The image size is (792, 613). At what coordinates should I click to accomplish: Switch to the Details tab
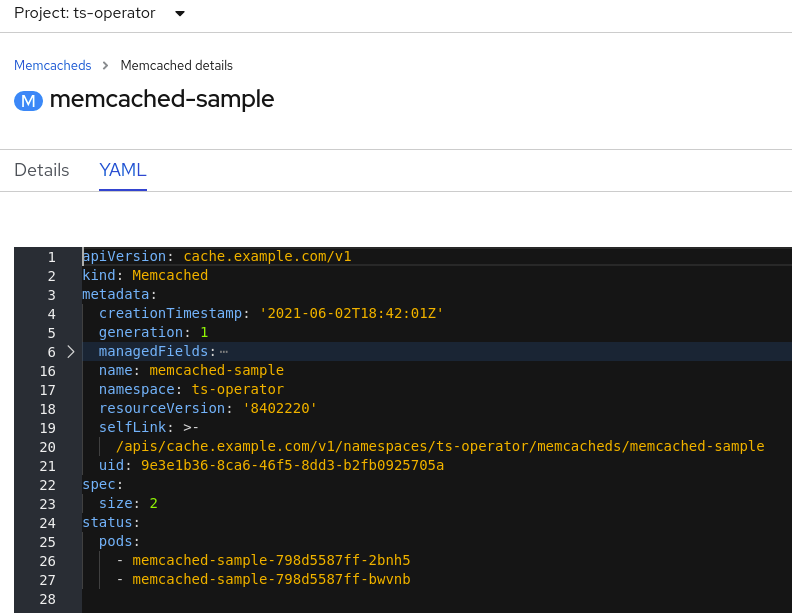tap(42, 170)
